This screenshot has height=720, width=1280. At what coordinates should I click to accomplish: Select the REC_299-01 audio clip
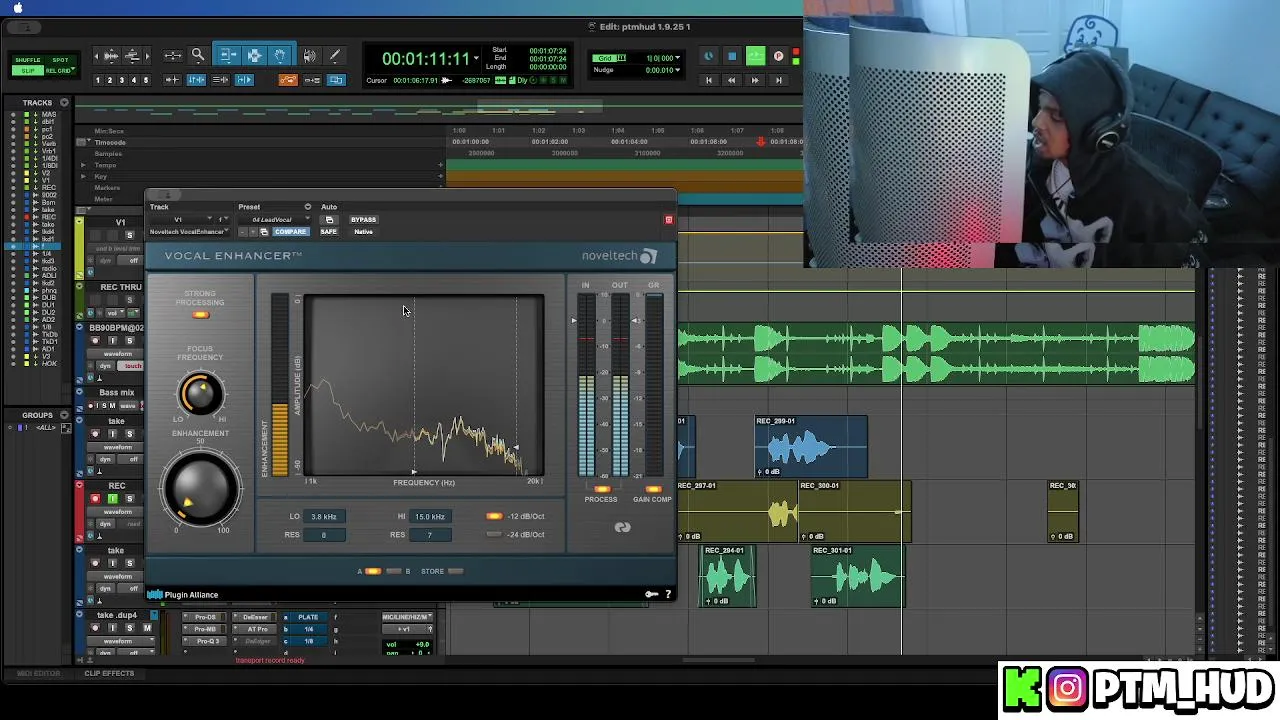(811, 446)
